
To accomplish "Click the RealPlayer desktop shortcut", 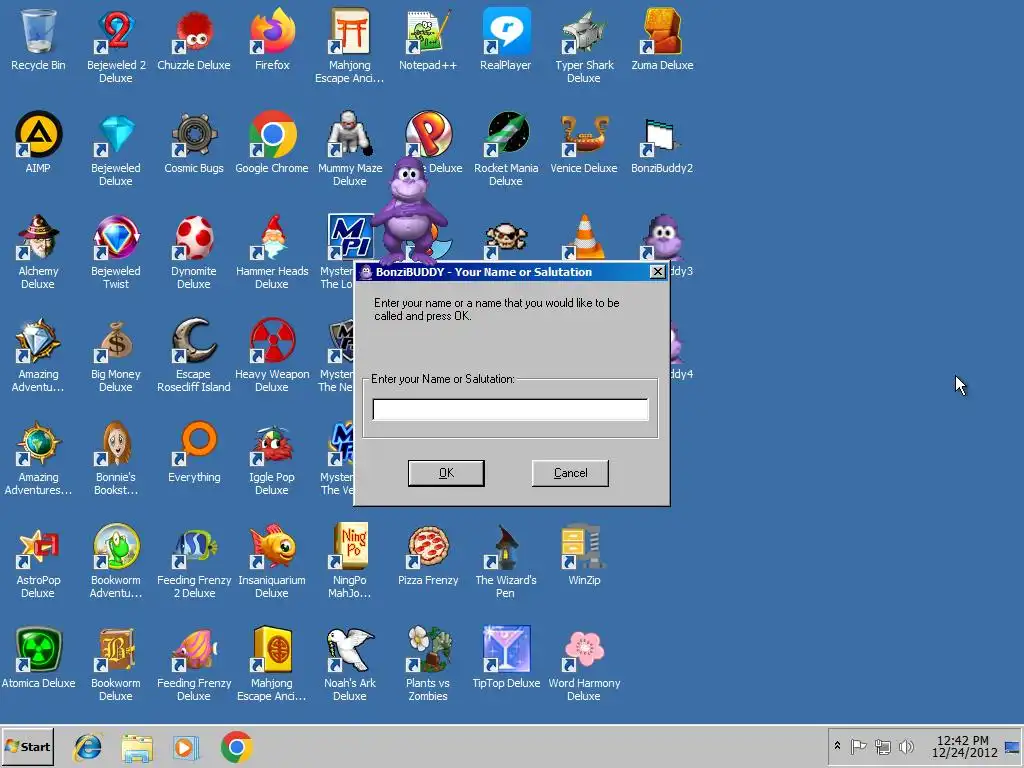I will [505, 39].
